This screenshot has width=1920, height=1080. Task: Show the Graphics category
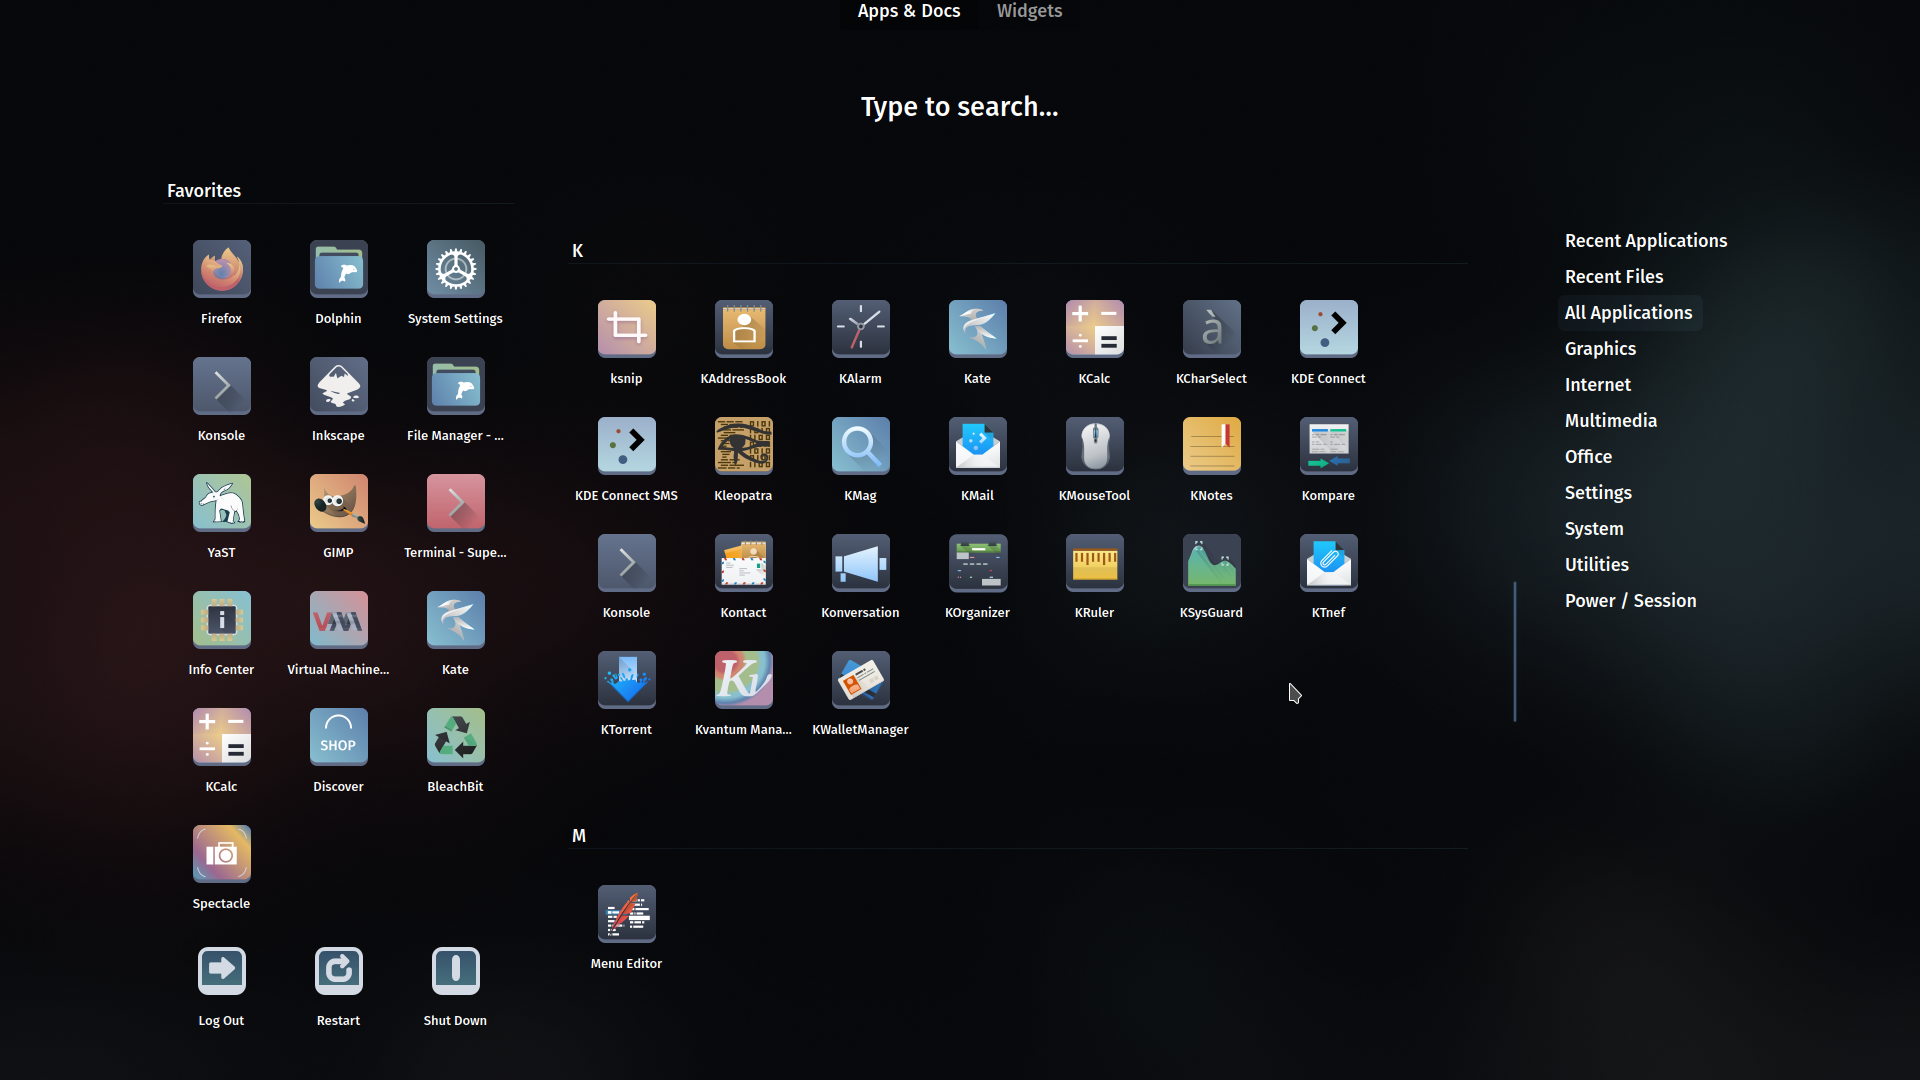point(1600,349)
